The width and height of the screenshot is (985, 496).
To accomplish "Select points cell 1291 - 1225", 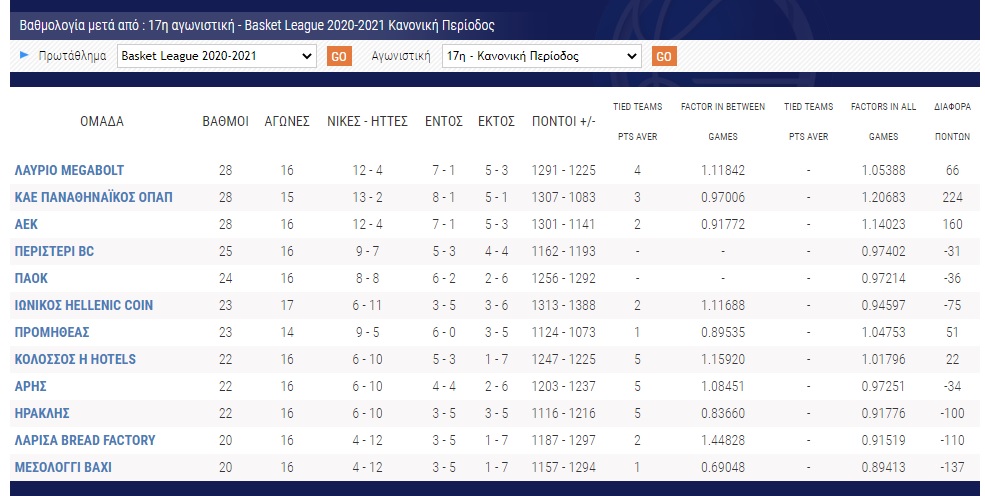I will (x=563, y=170).
